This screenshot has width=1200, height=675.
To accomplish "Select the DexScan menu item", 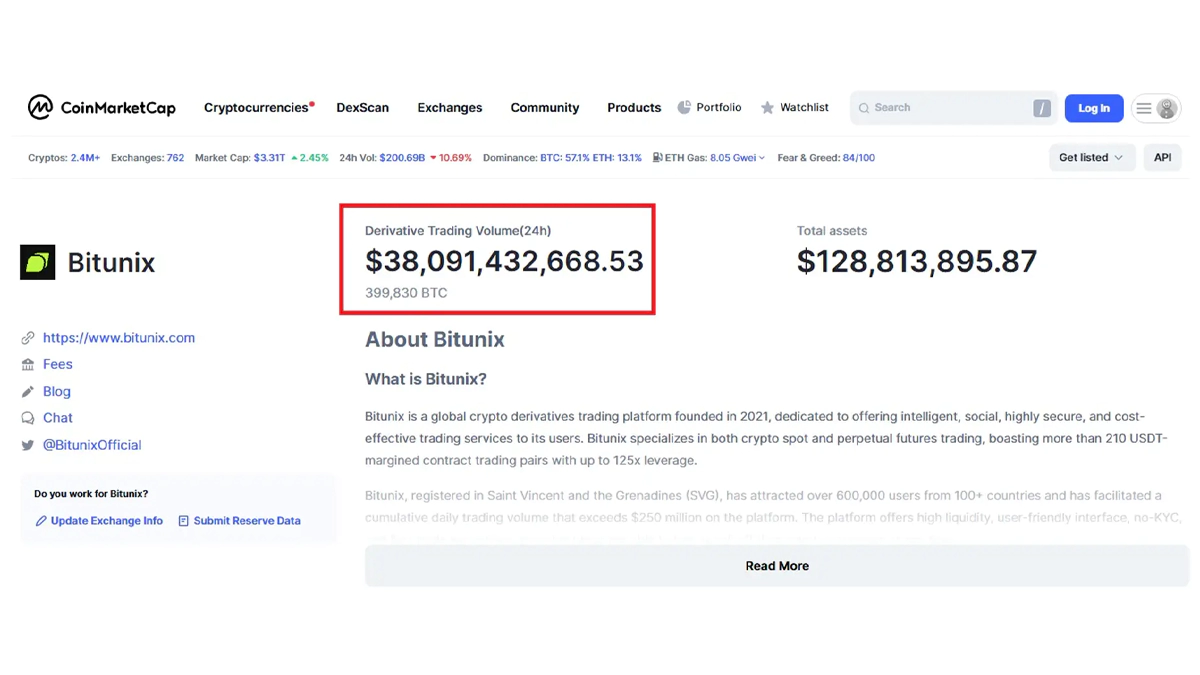I will click(x=362, y=108).
